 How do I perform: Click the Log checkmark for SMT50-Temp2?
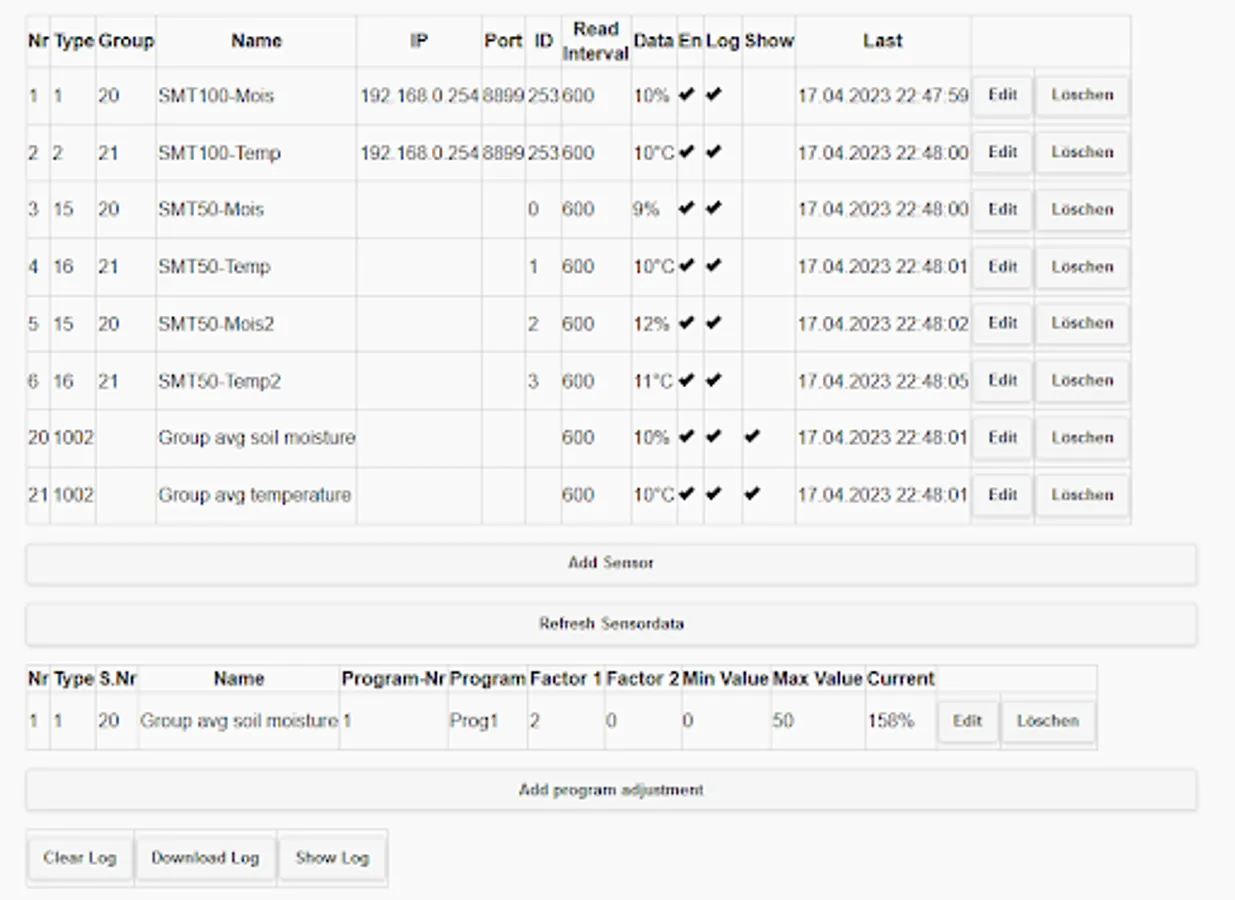713,381
